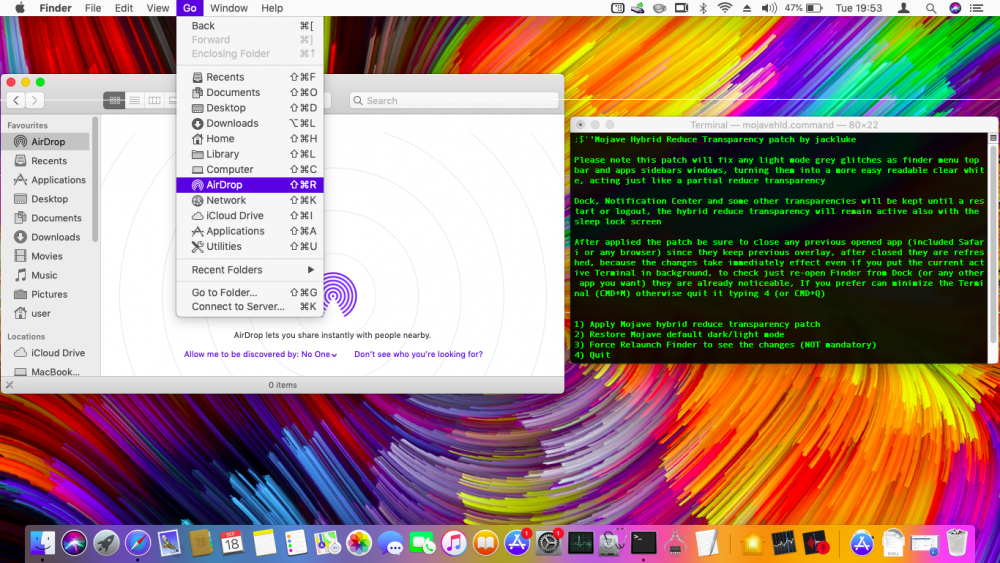This screenshot has width=1000, height=563.
Task: Choose Go to Folder… item
Action: (x=250, y=292)
